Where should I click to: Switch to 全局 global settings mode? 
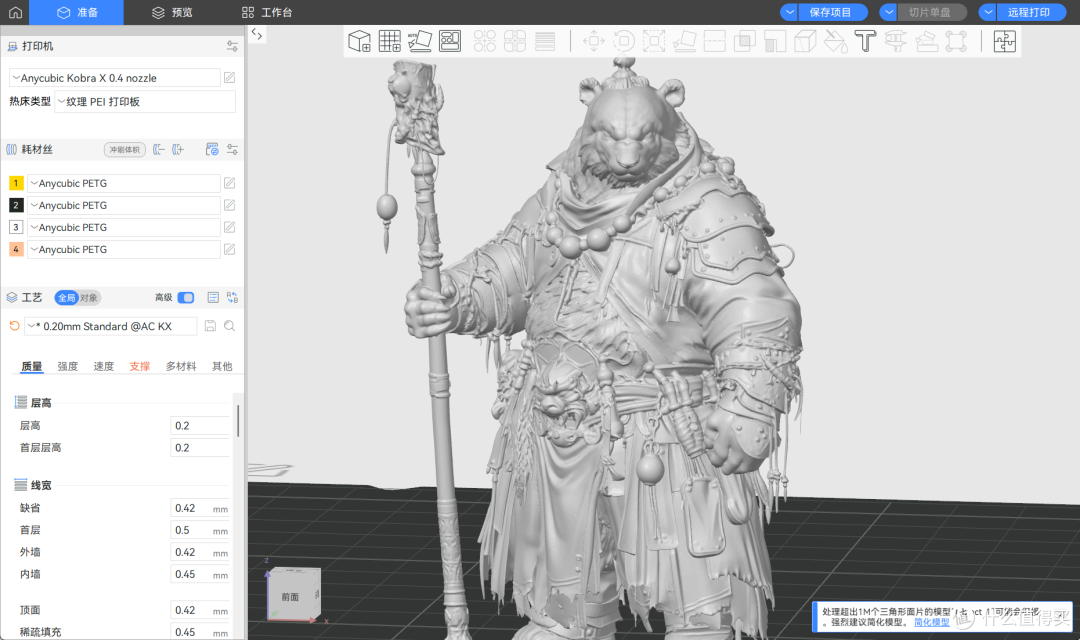click(66, 298)
